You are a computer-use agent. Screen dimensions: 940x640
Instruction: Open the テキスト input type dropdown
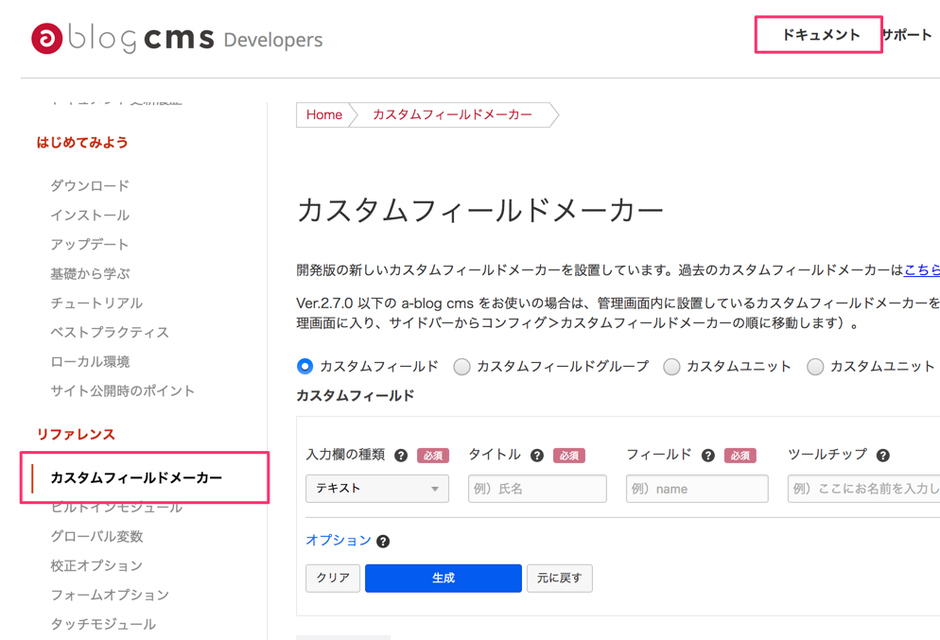coord(377,488)
